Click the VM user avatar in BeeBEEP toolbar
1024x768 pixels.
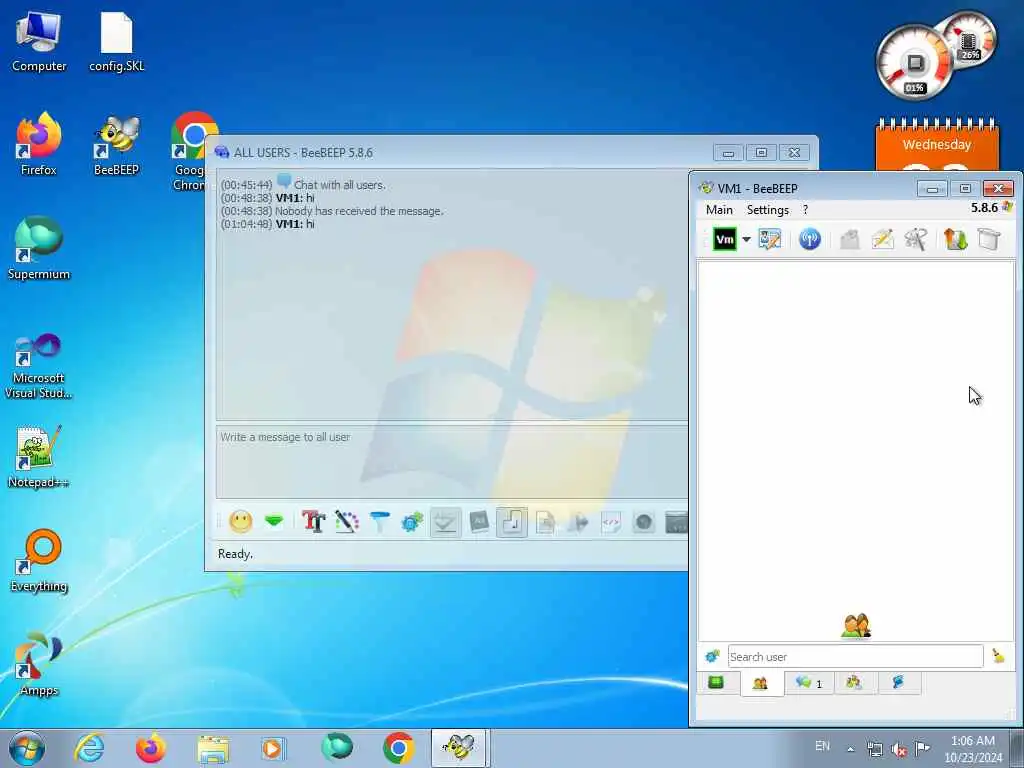point(724,239)
